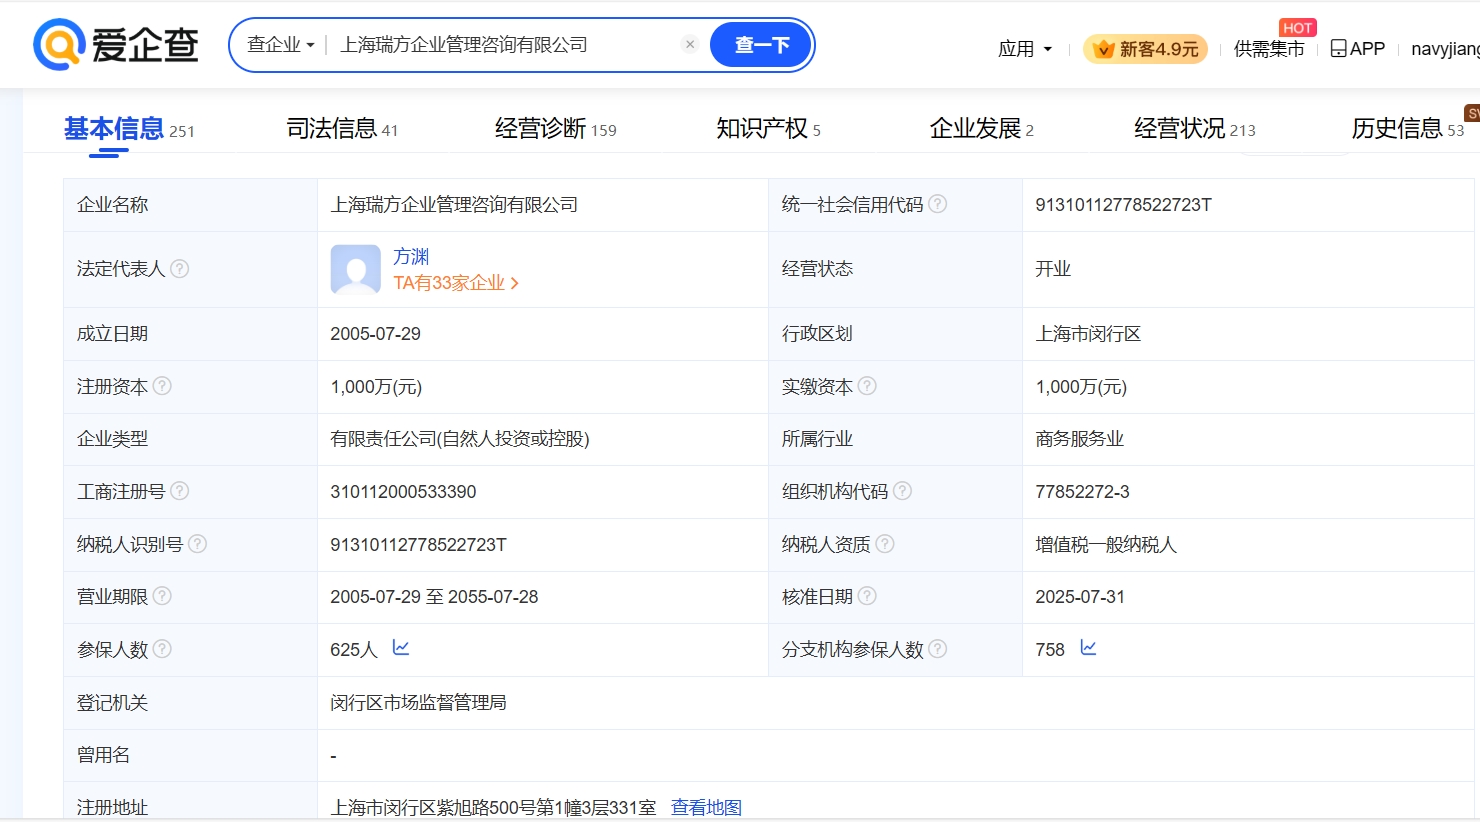Expand the 应用 dropdown menu

[x=1025, y=49]
